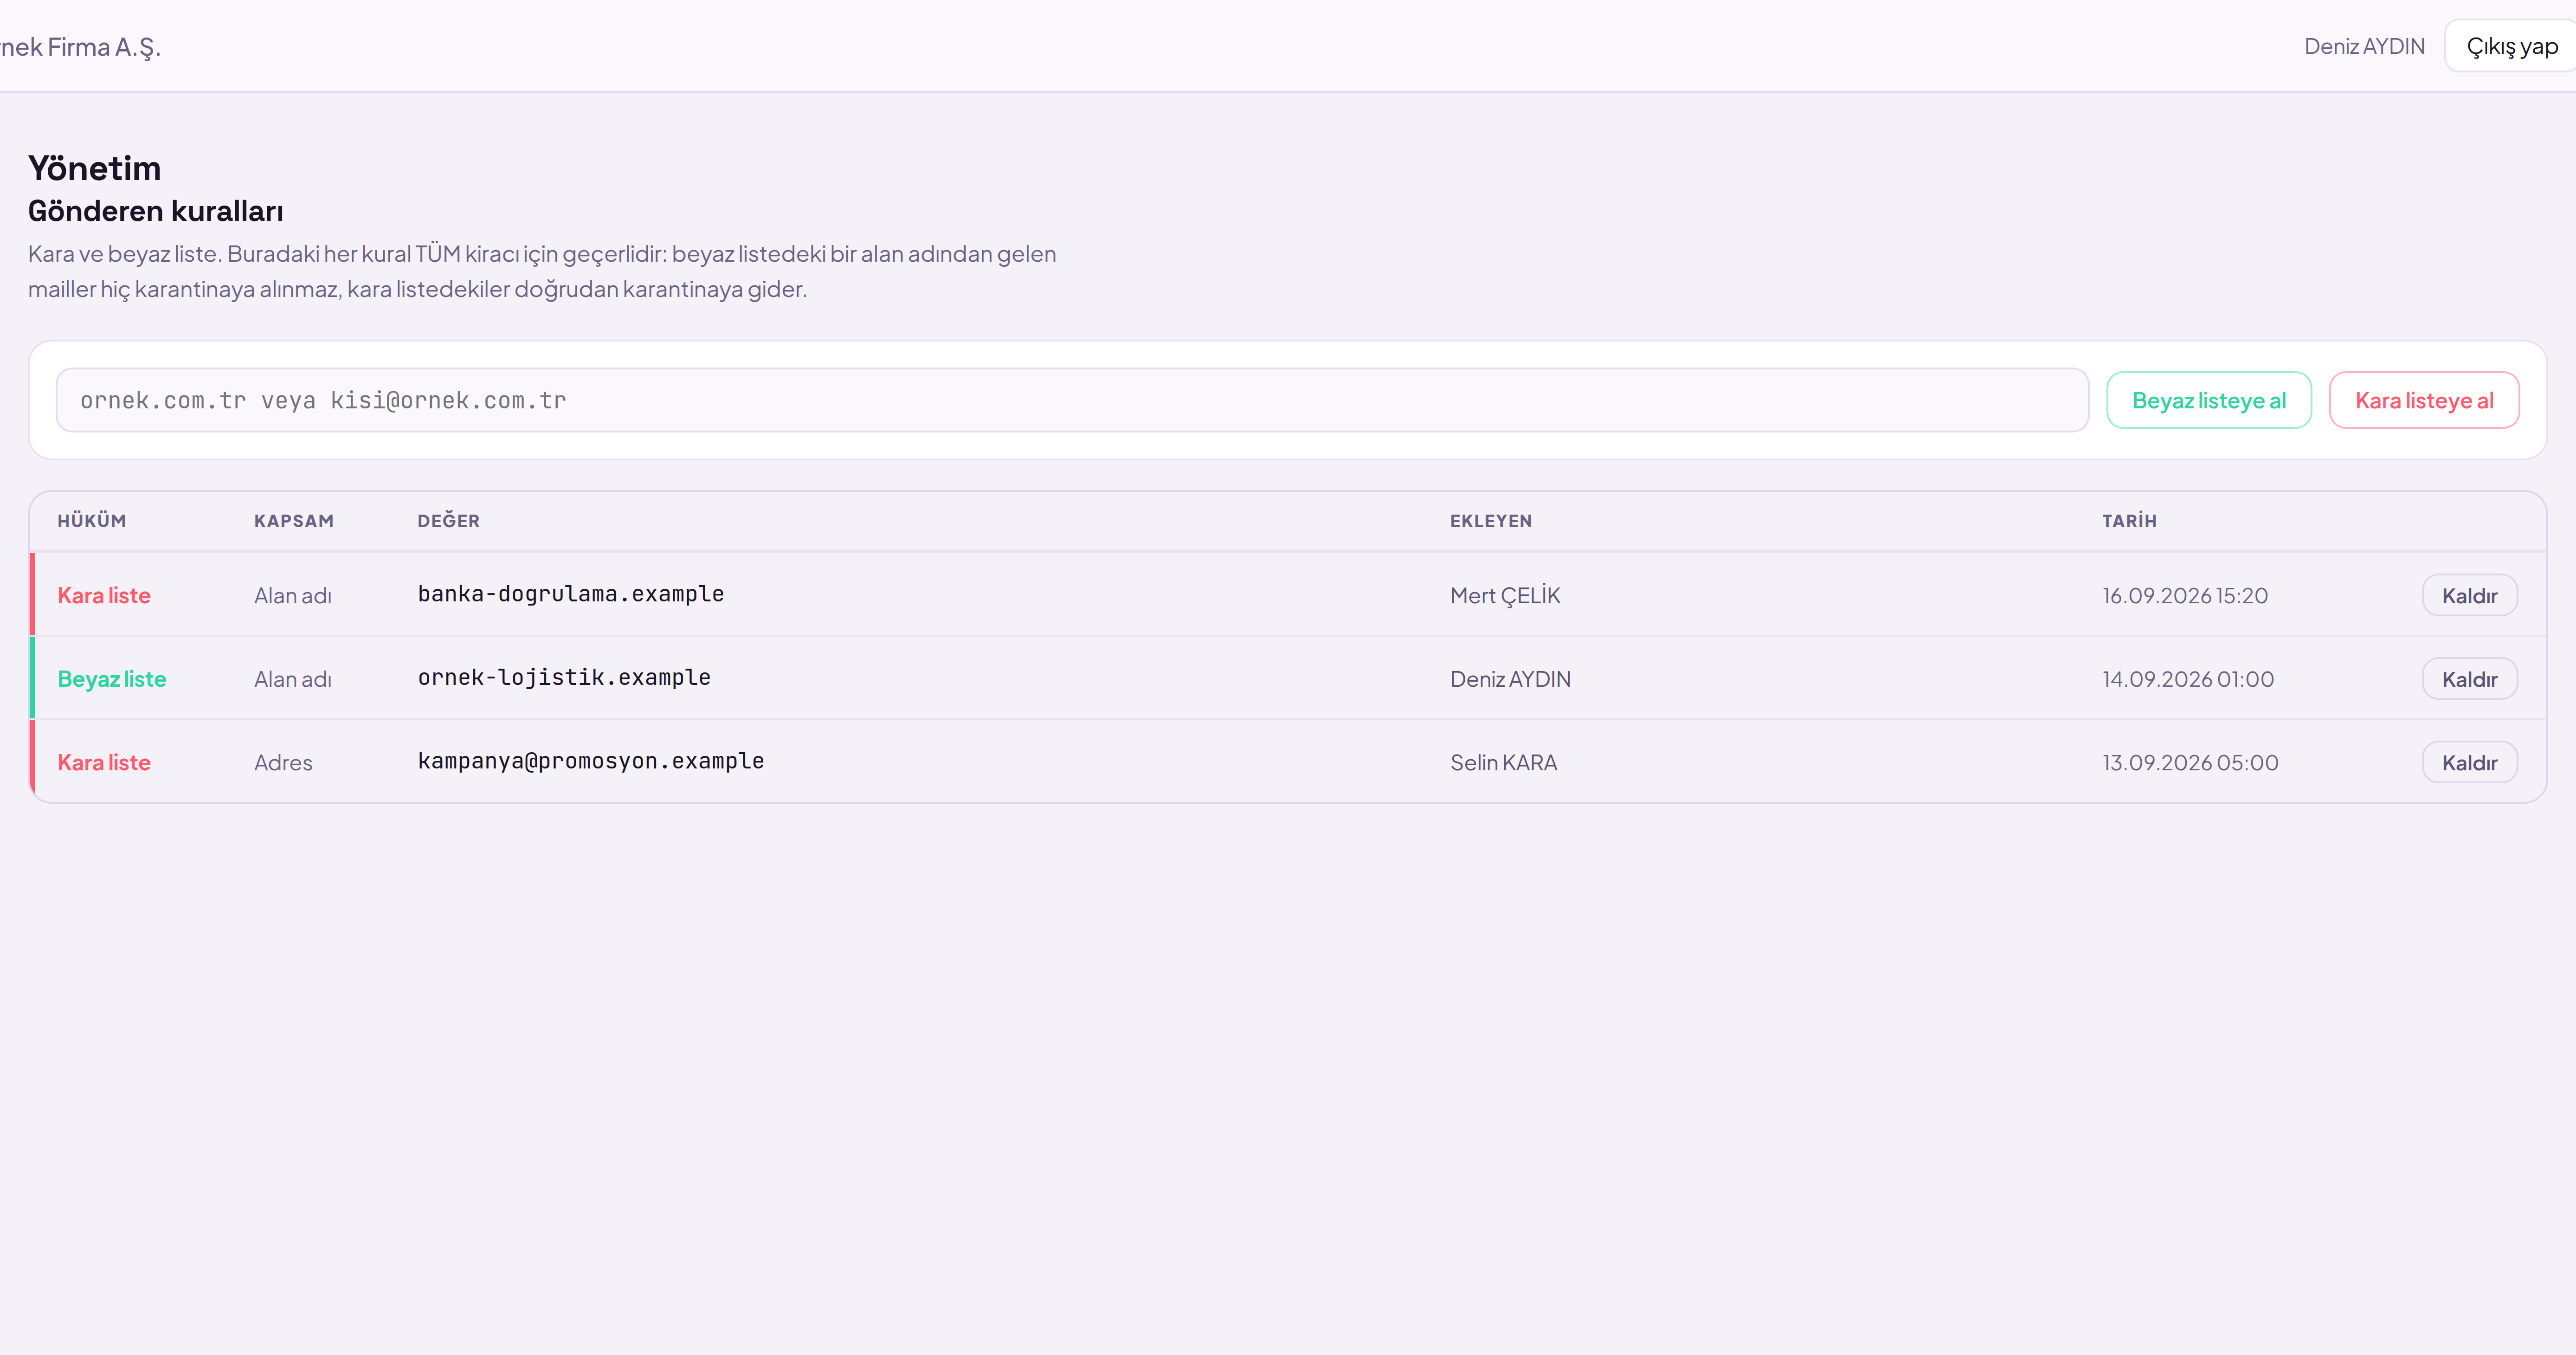Select the kampanya@promosyon.example value cell

point(591,761)
